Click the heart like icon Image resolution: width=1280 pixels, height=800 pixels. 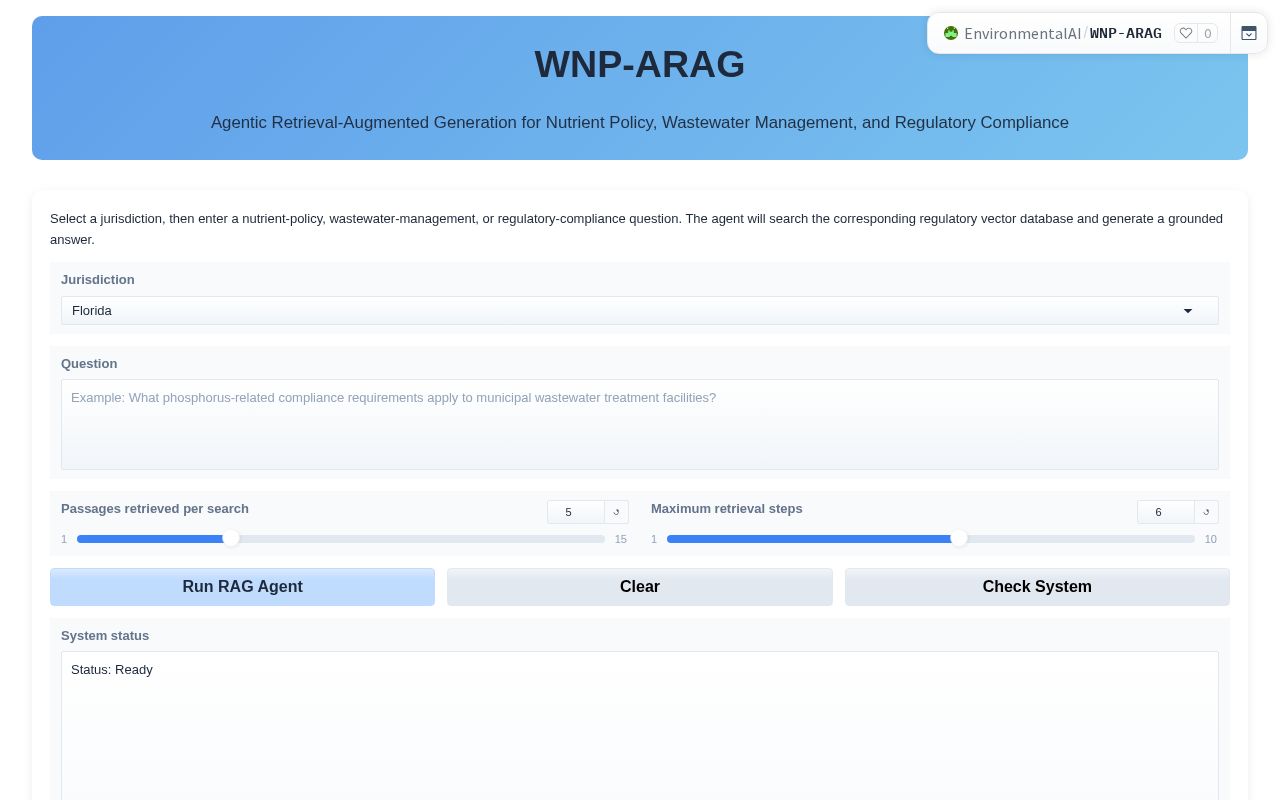click(1186, 33)
